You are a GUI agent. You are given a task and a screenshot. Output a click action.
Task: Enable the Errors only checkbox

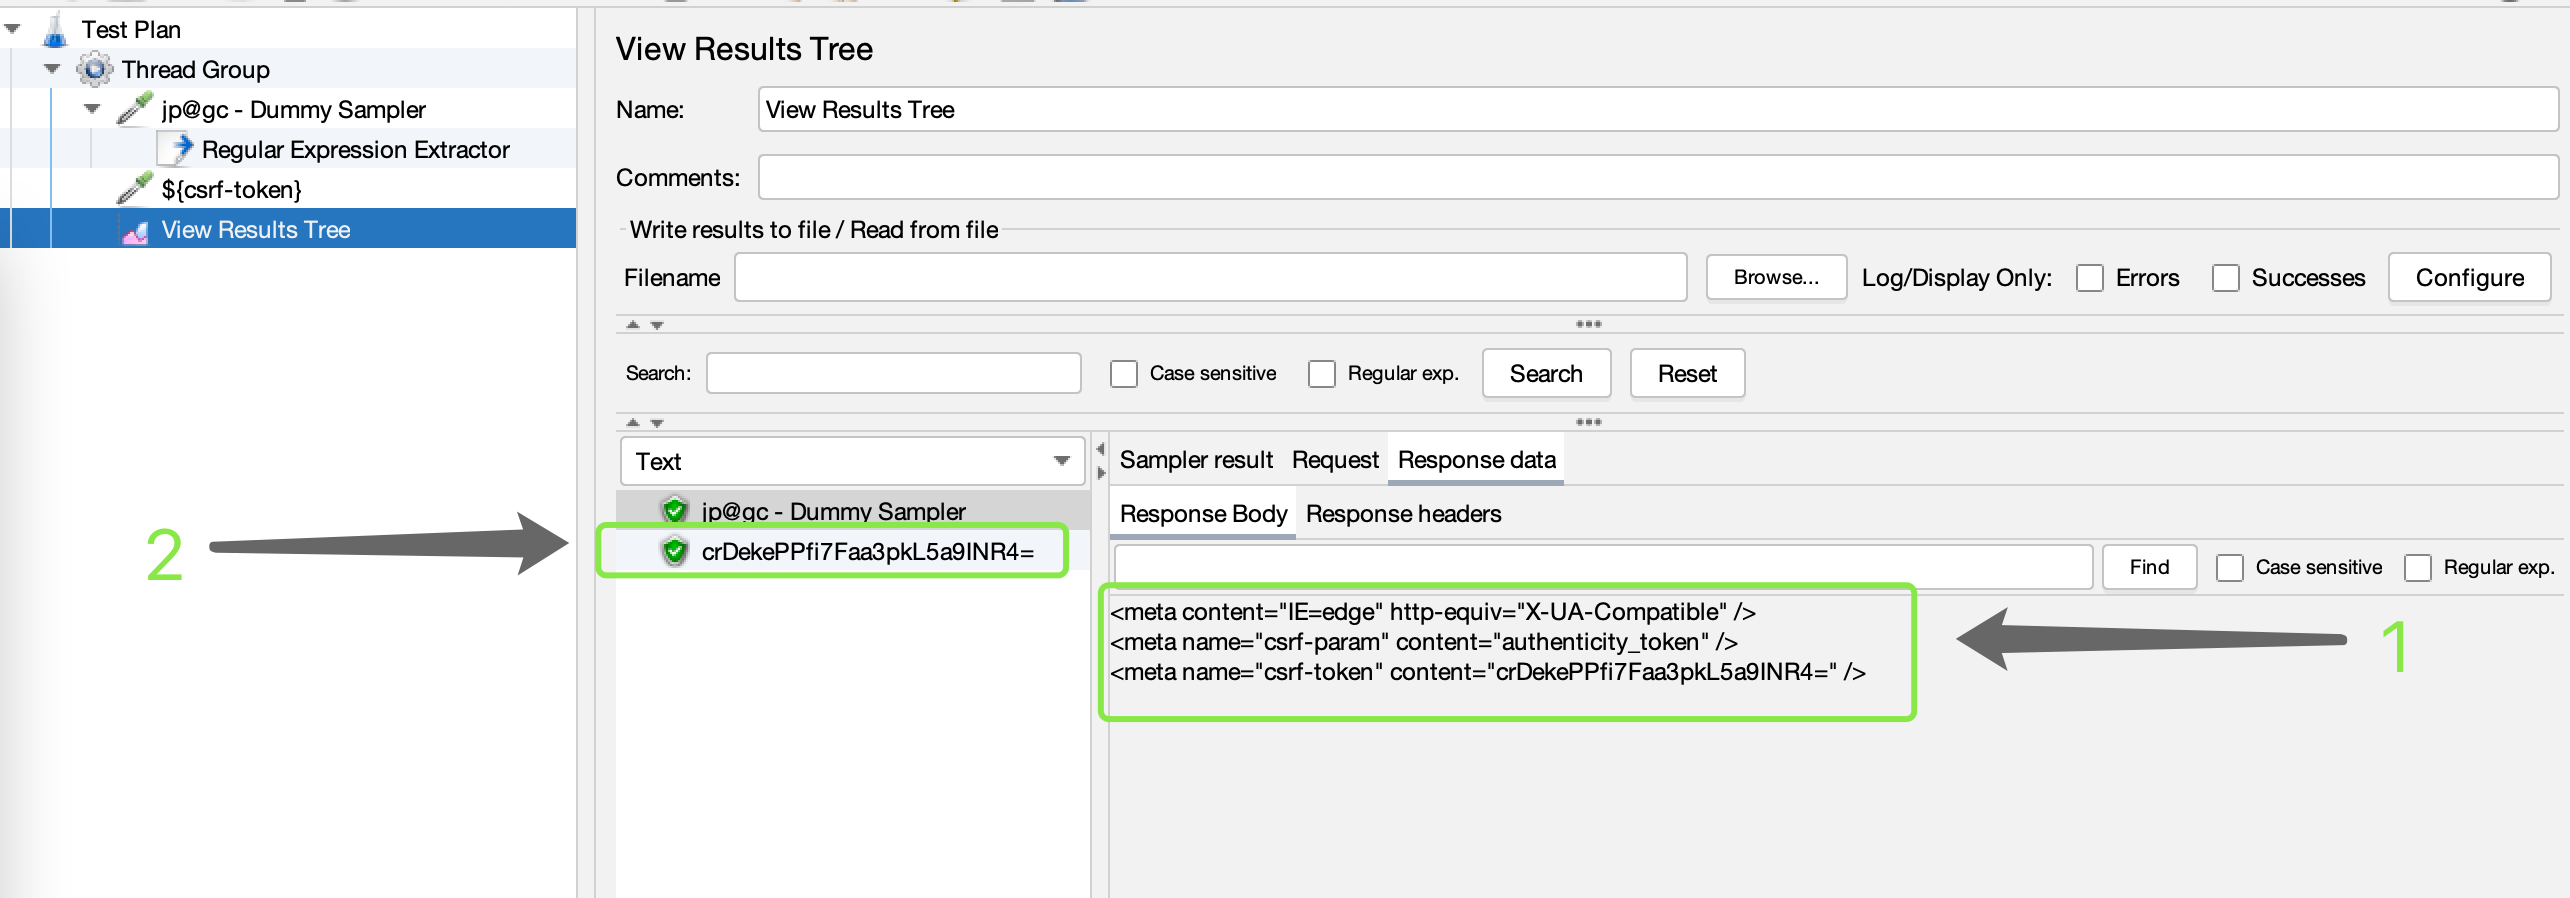coord(2089,278)
